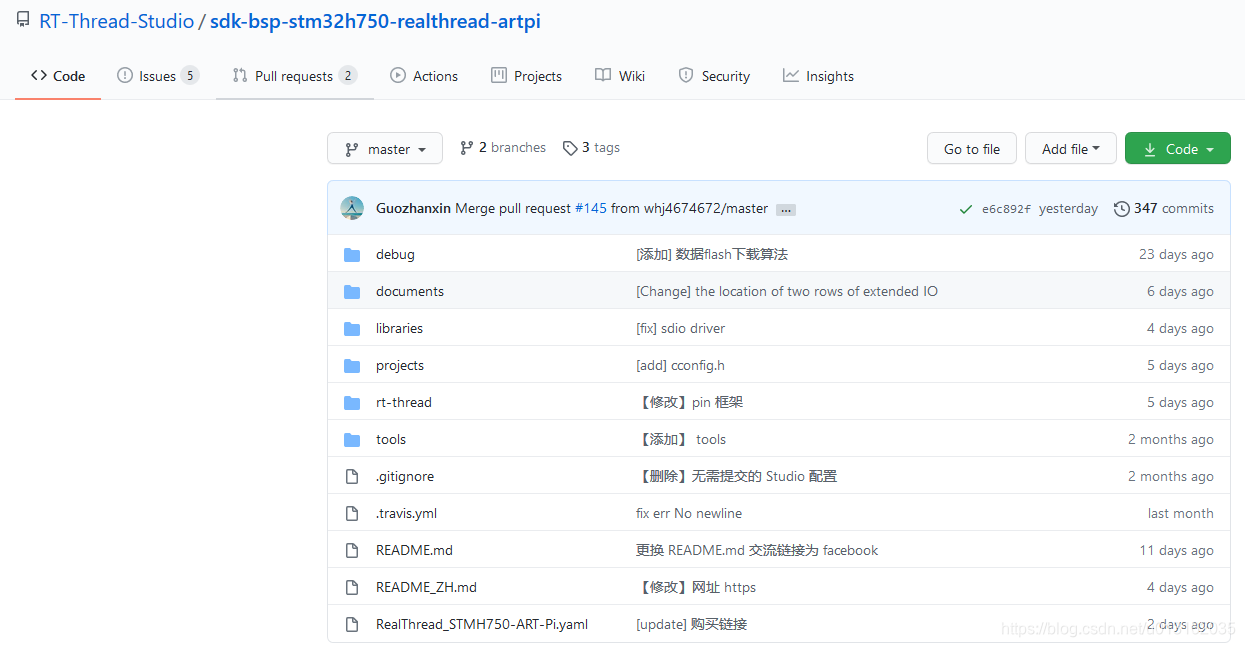Screen dimensions: 1245x647
Task: Click the libraries folder icon
Action: (x=352, y=329)
